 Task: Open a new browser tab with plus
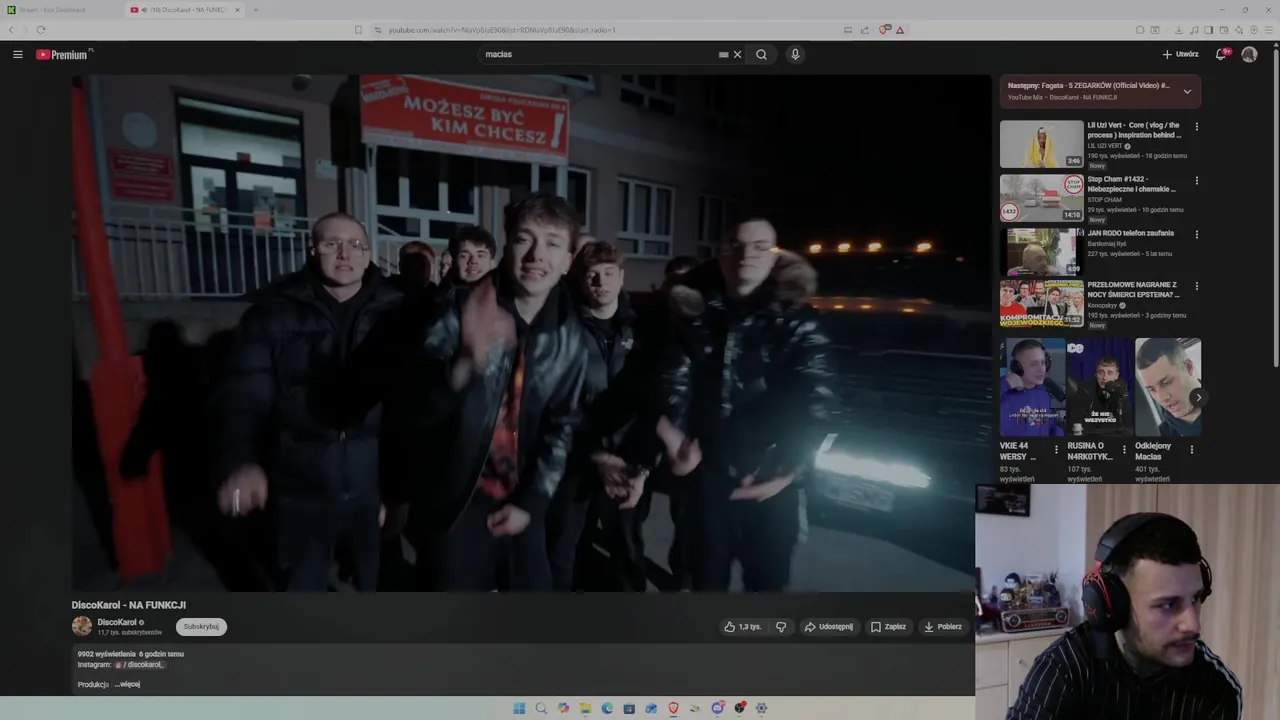point(256,10)
